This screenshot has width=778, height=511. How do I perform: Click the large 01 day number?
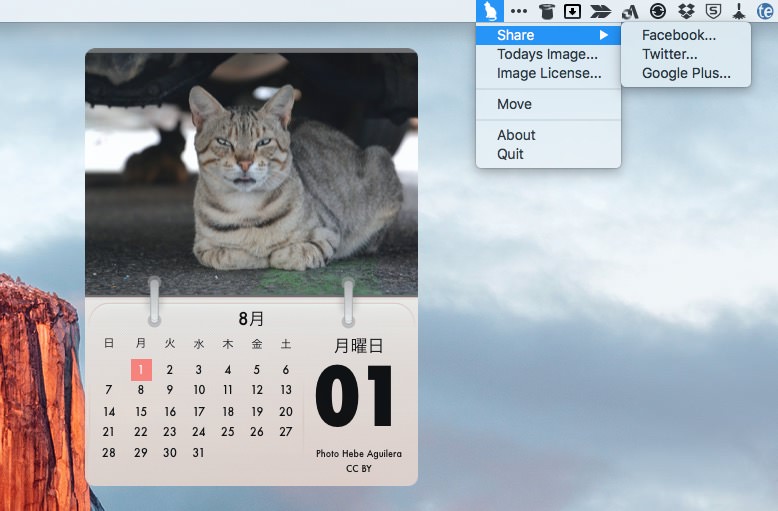point(354,396)
